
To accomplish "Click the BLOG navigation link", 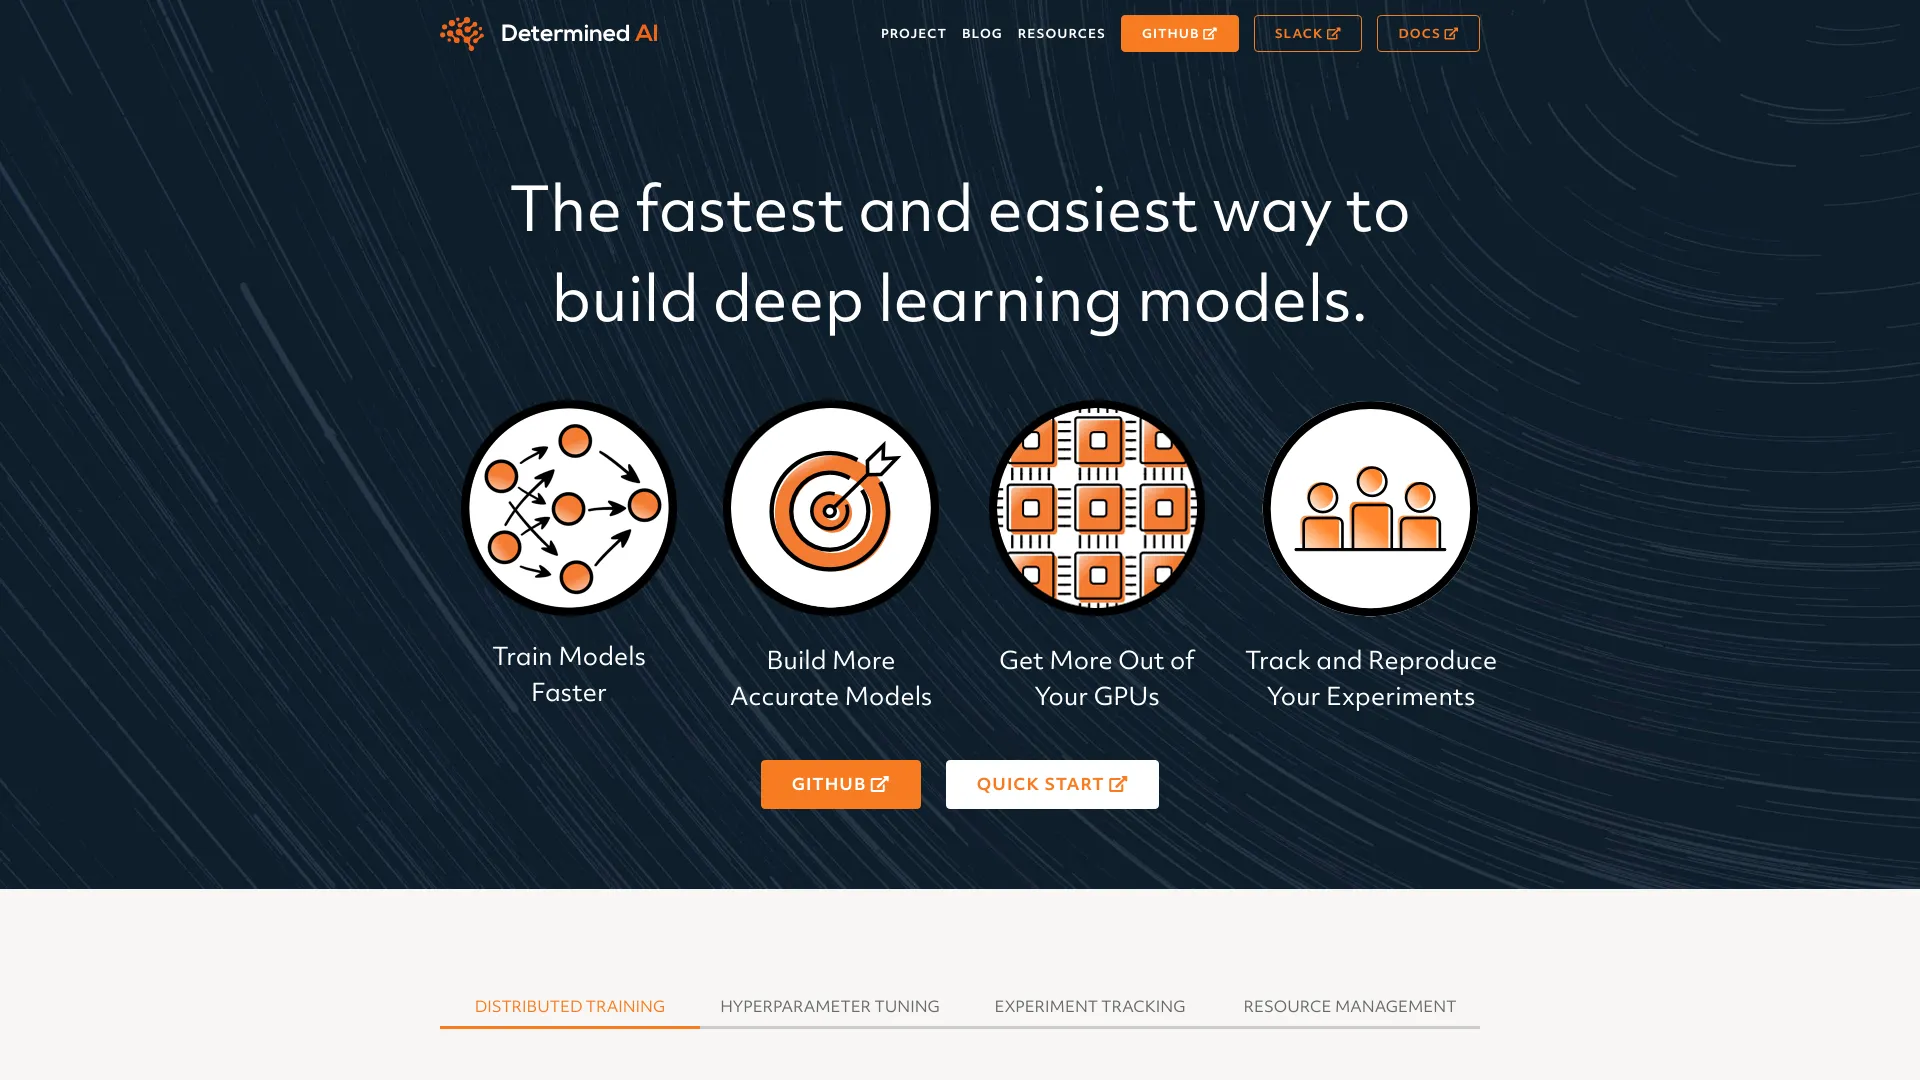I will 982,33.
